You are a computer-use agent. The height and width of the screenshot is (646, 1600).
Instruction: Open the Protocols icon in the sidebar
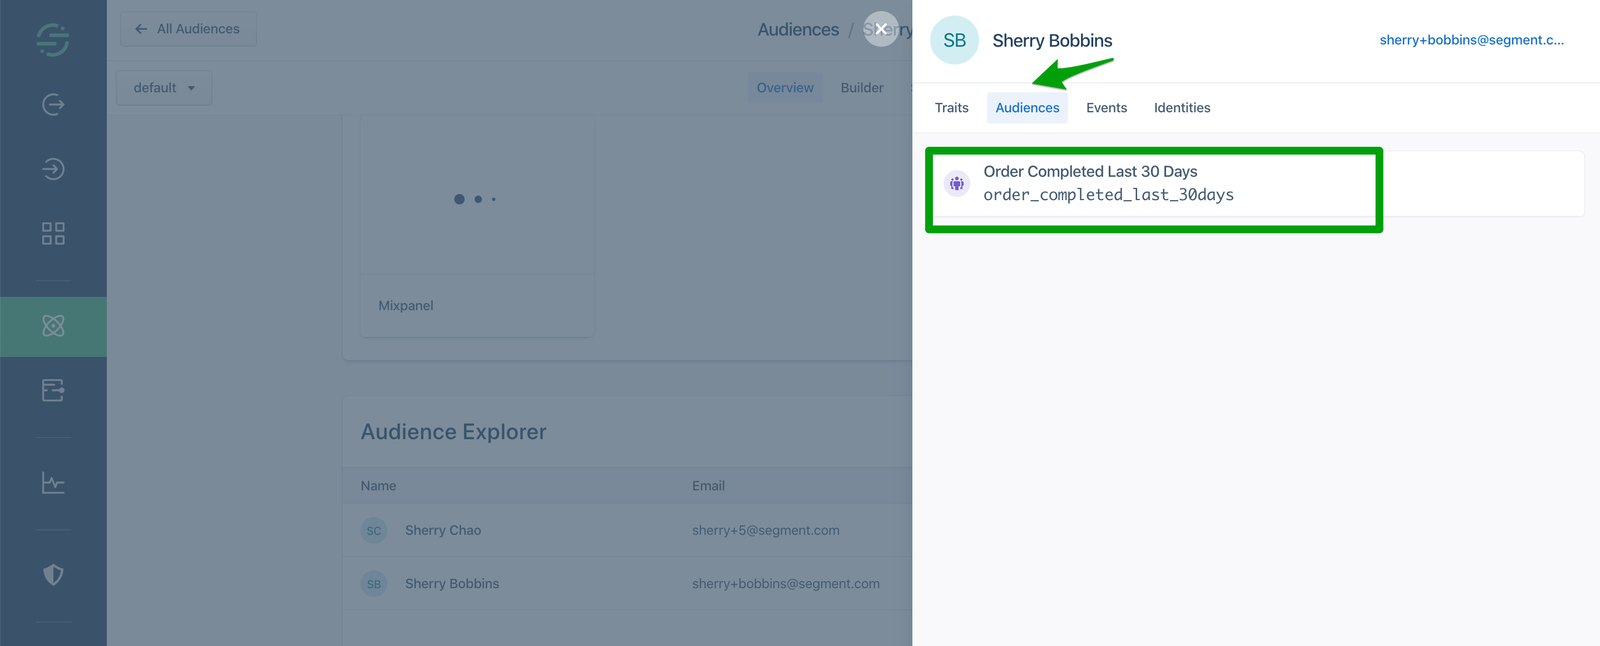[53, 390]
